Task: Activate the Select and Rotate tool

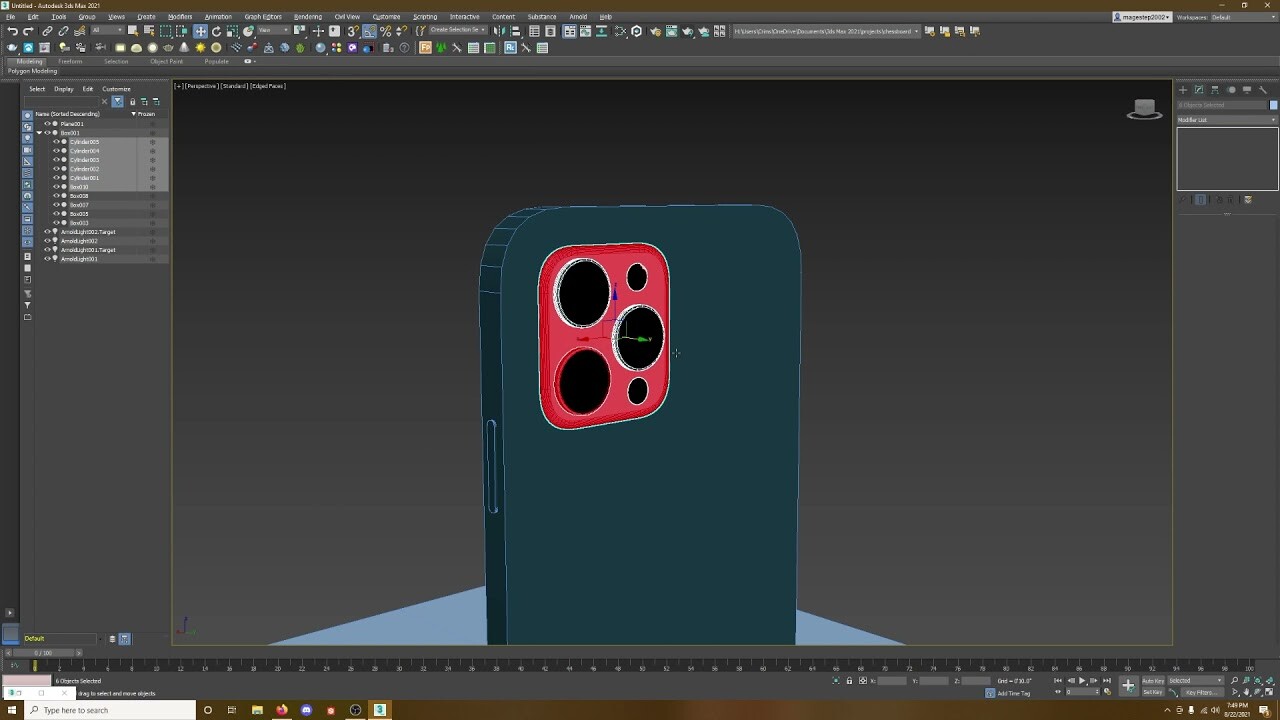Action: click(x=215, y=31)
